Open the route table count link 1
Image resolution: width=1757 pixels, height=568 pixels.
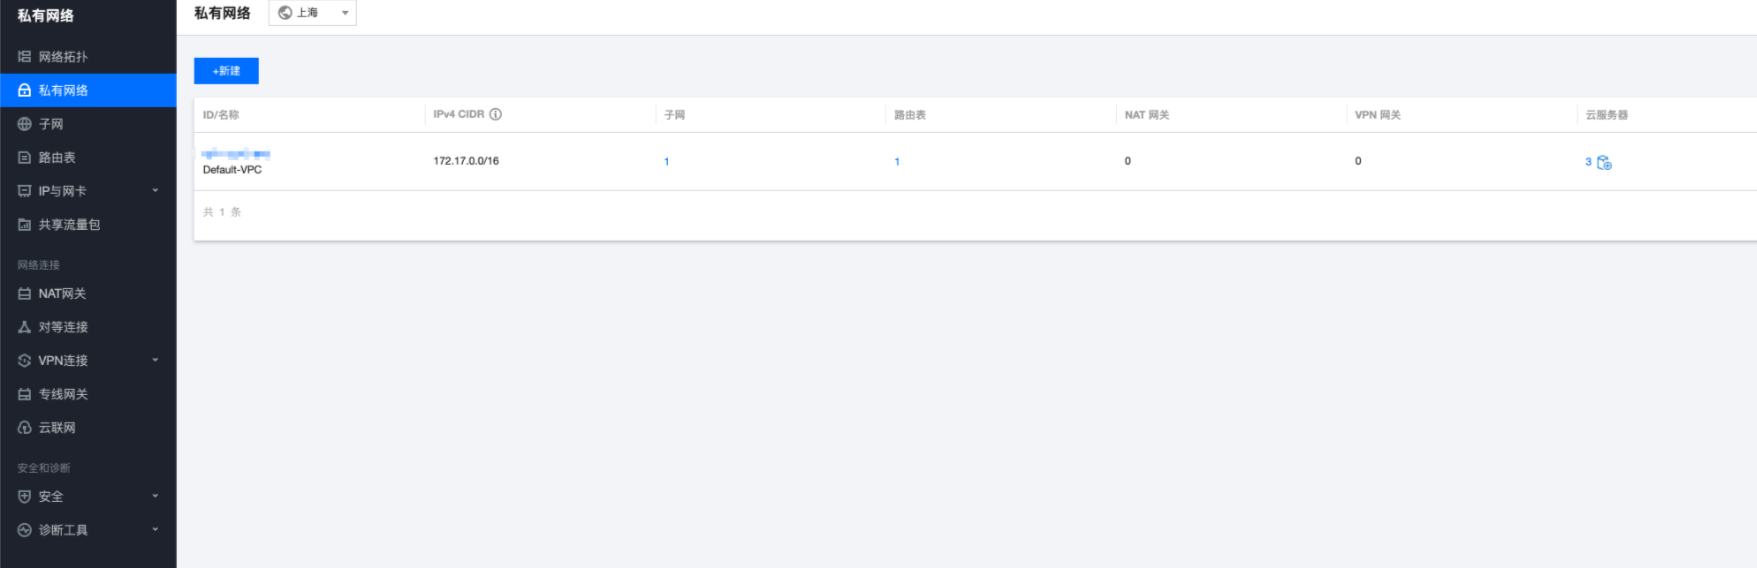(x=897, y=162)
